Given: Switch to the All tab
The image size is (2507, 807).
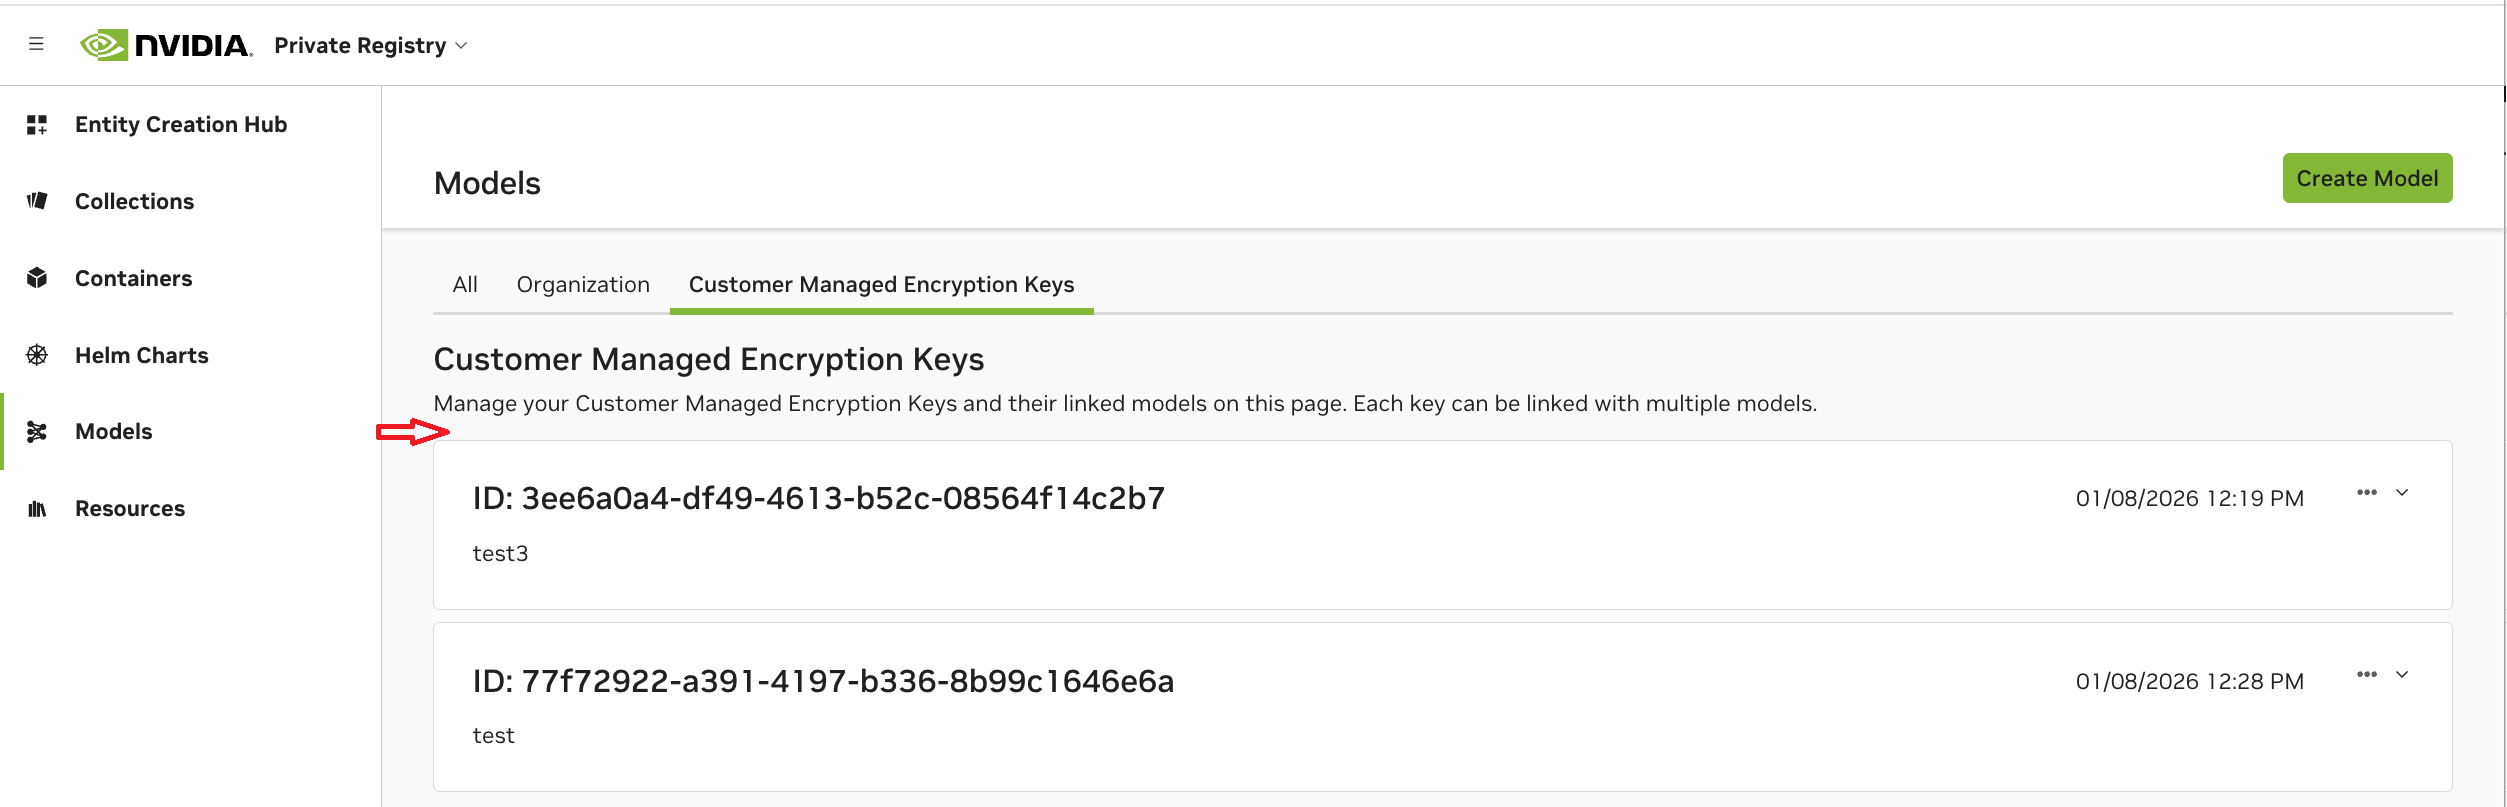Looking at the screenshot, I should 465,284.
